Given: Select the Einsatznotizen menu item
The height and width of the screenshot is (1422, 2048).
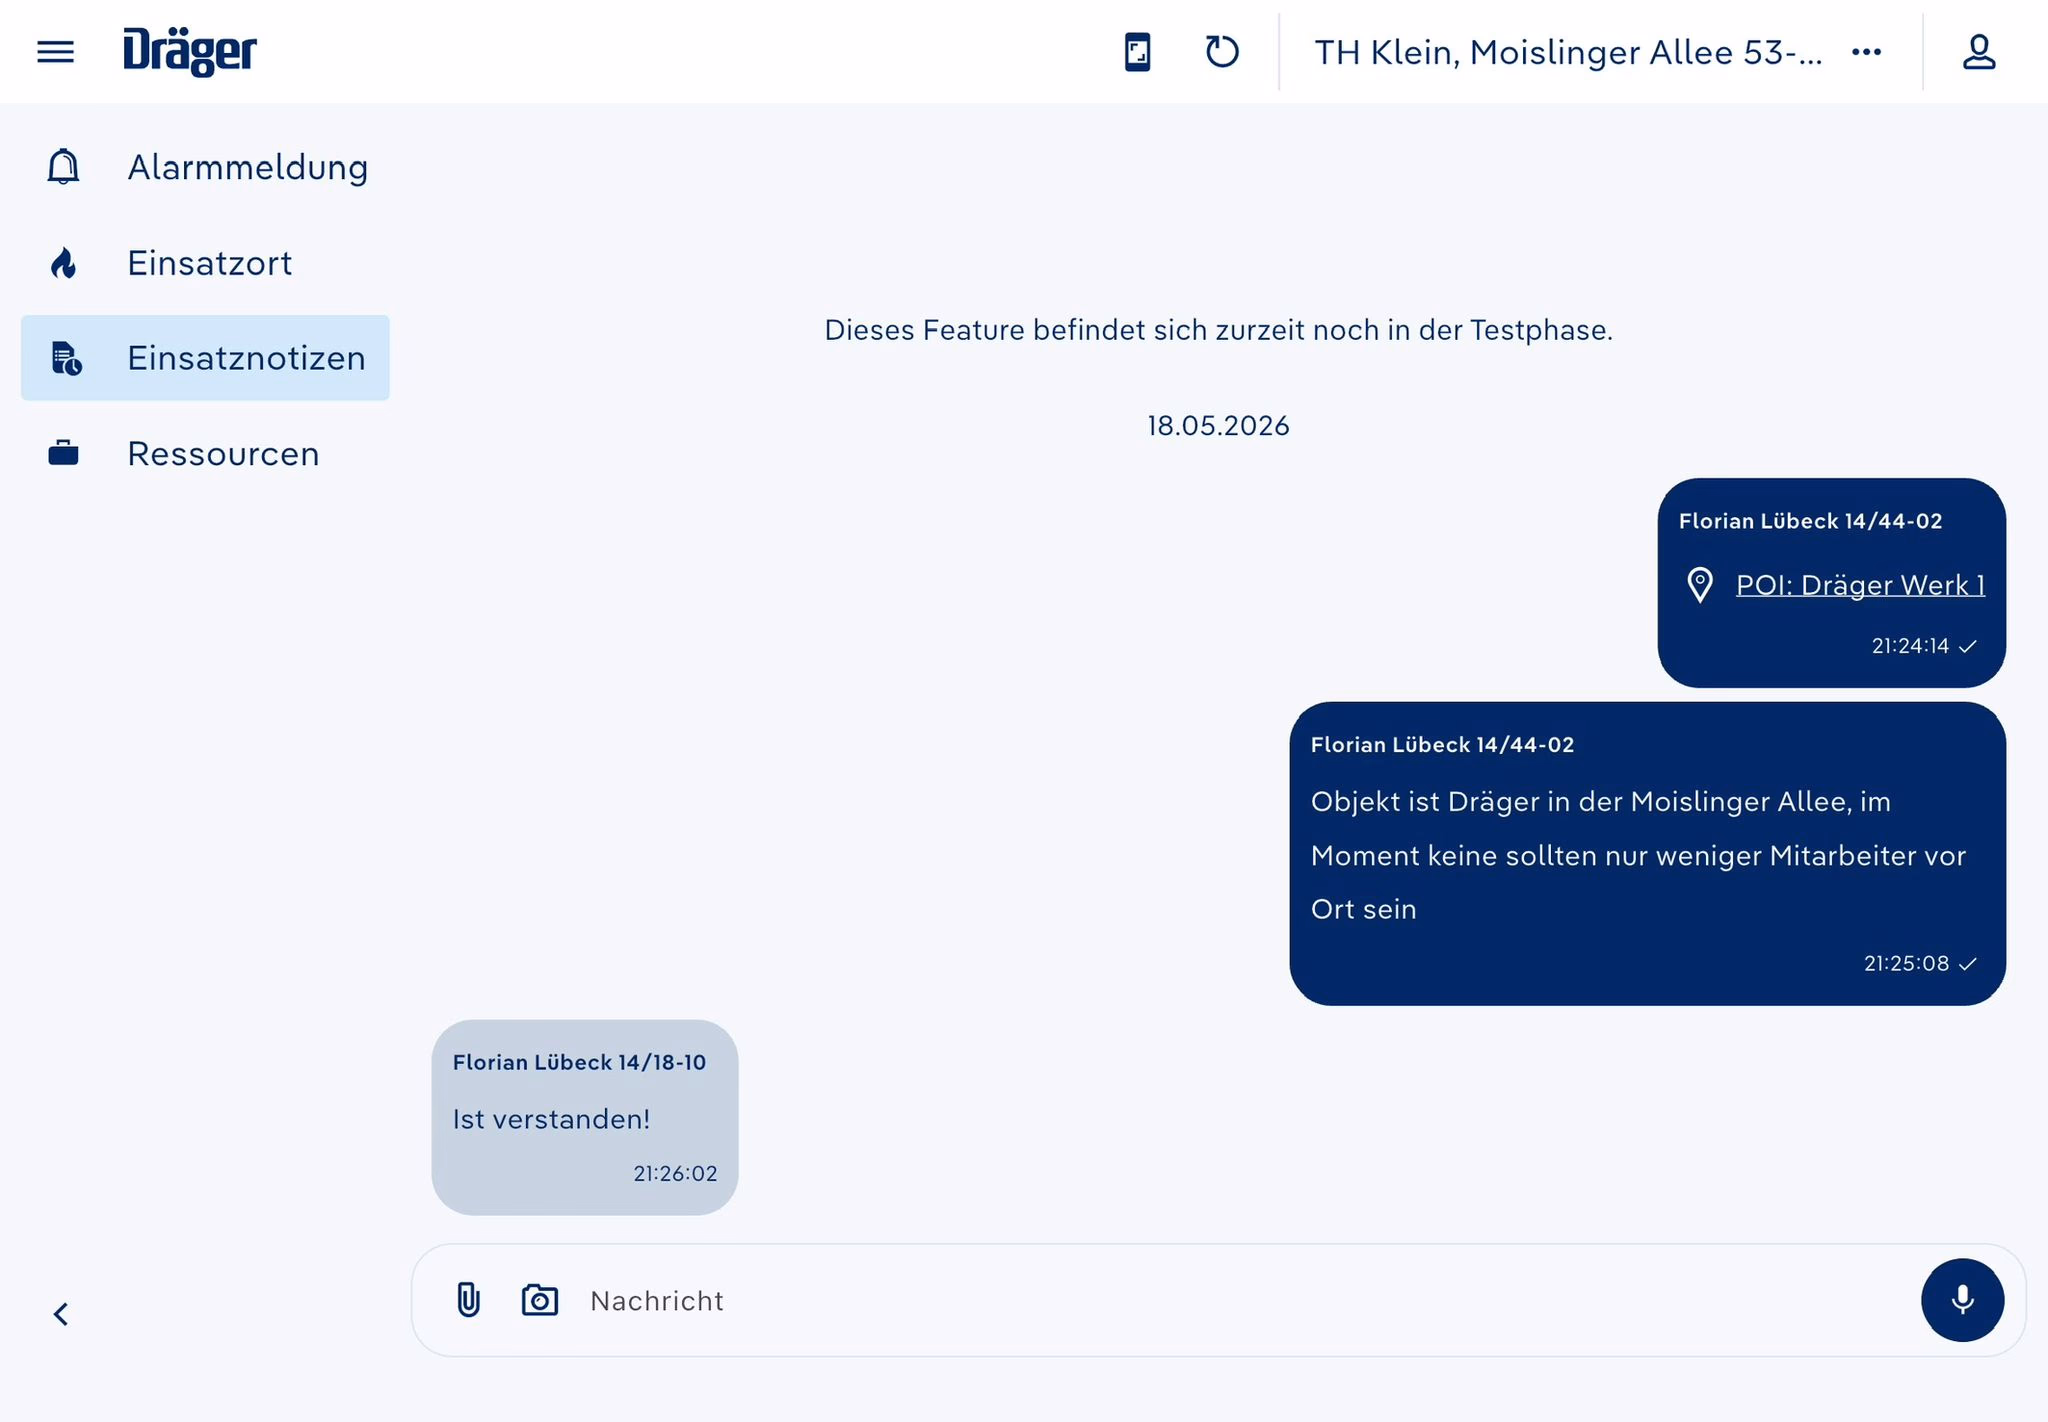Looking at the screenshot, I should point(205,358).
